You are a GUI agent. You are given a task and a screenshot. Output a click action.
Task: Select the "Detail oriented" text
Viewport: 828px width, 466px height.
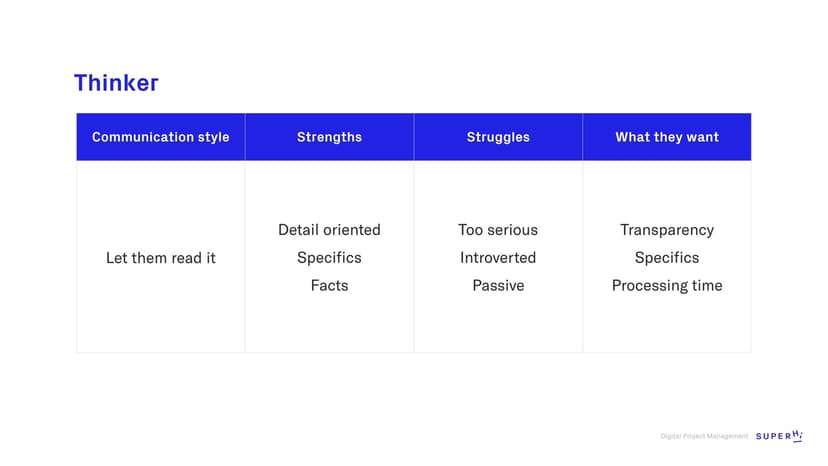point(329,230)
